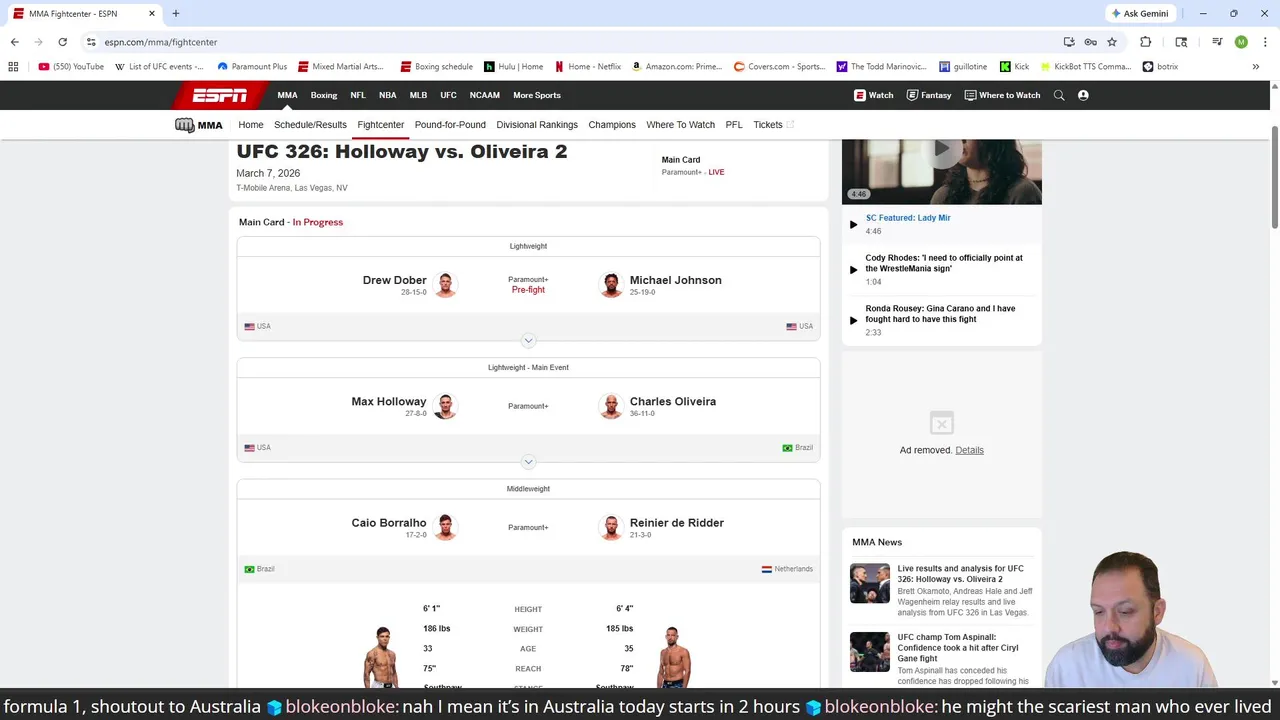Open the Paramount Plus bookmark
This screenshot has width=1280, height=720.
point(252,67)
